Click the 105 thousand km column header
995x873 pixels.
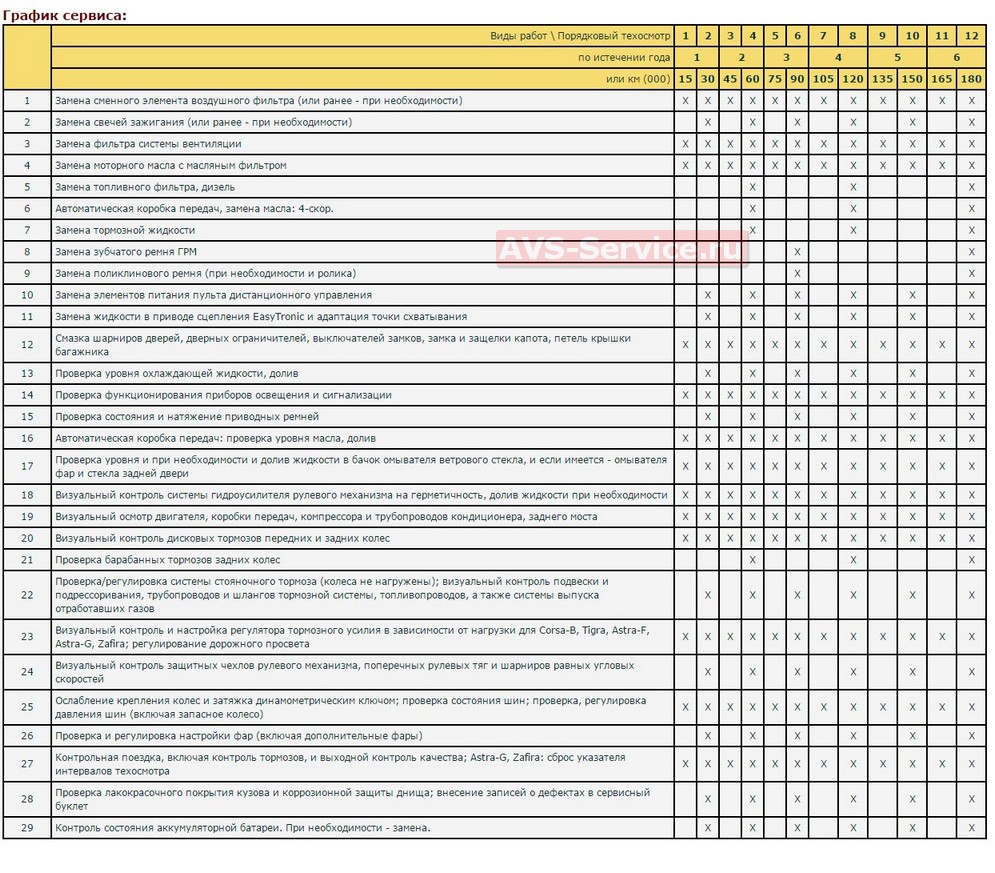(823, 79)
